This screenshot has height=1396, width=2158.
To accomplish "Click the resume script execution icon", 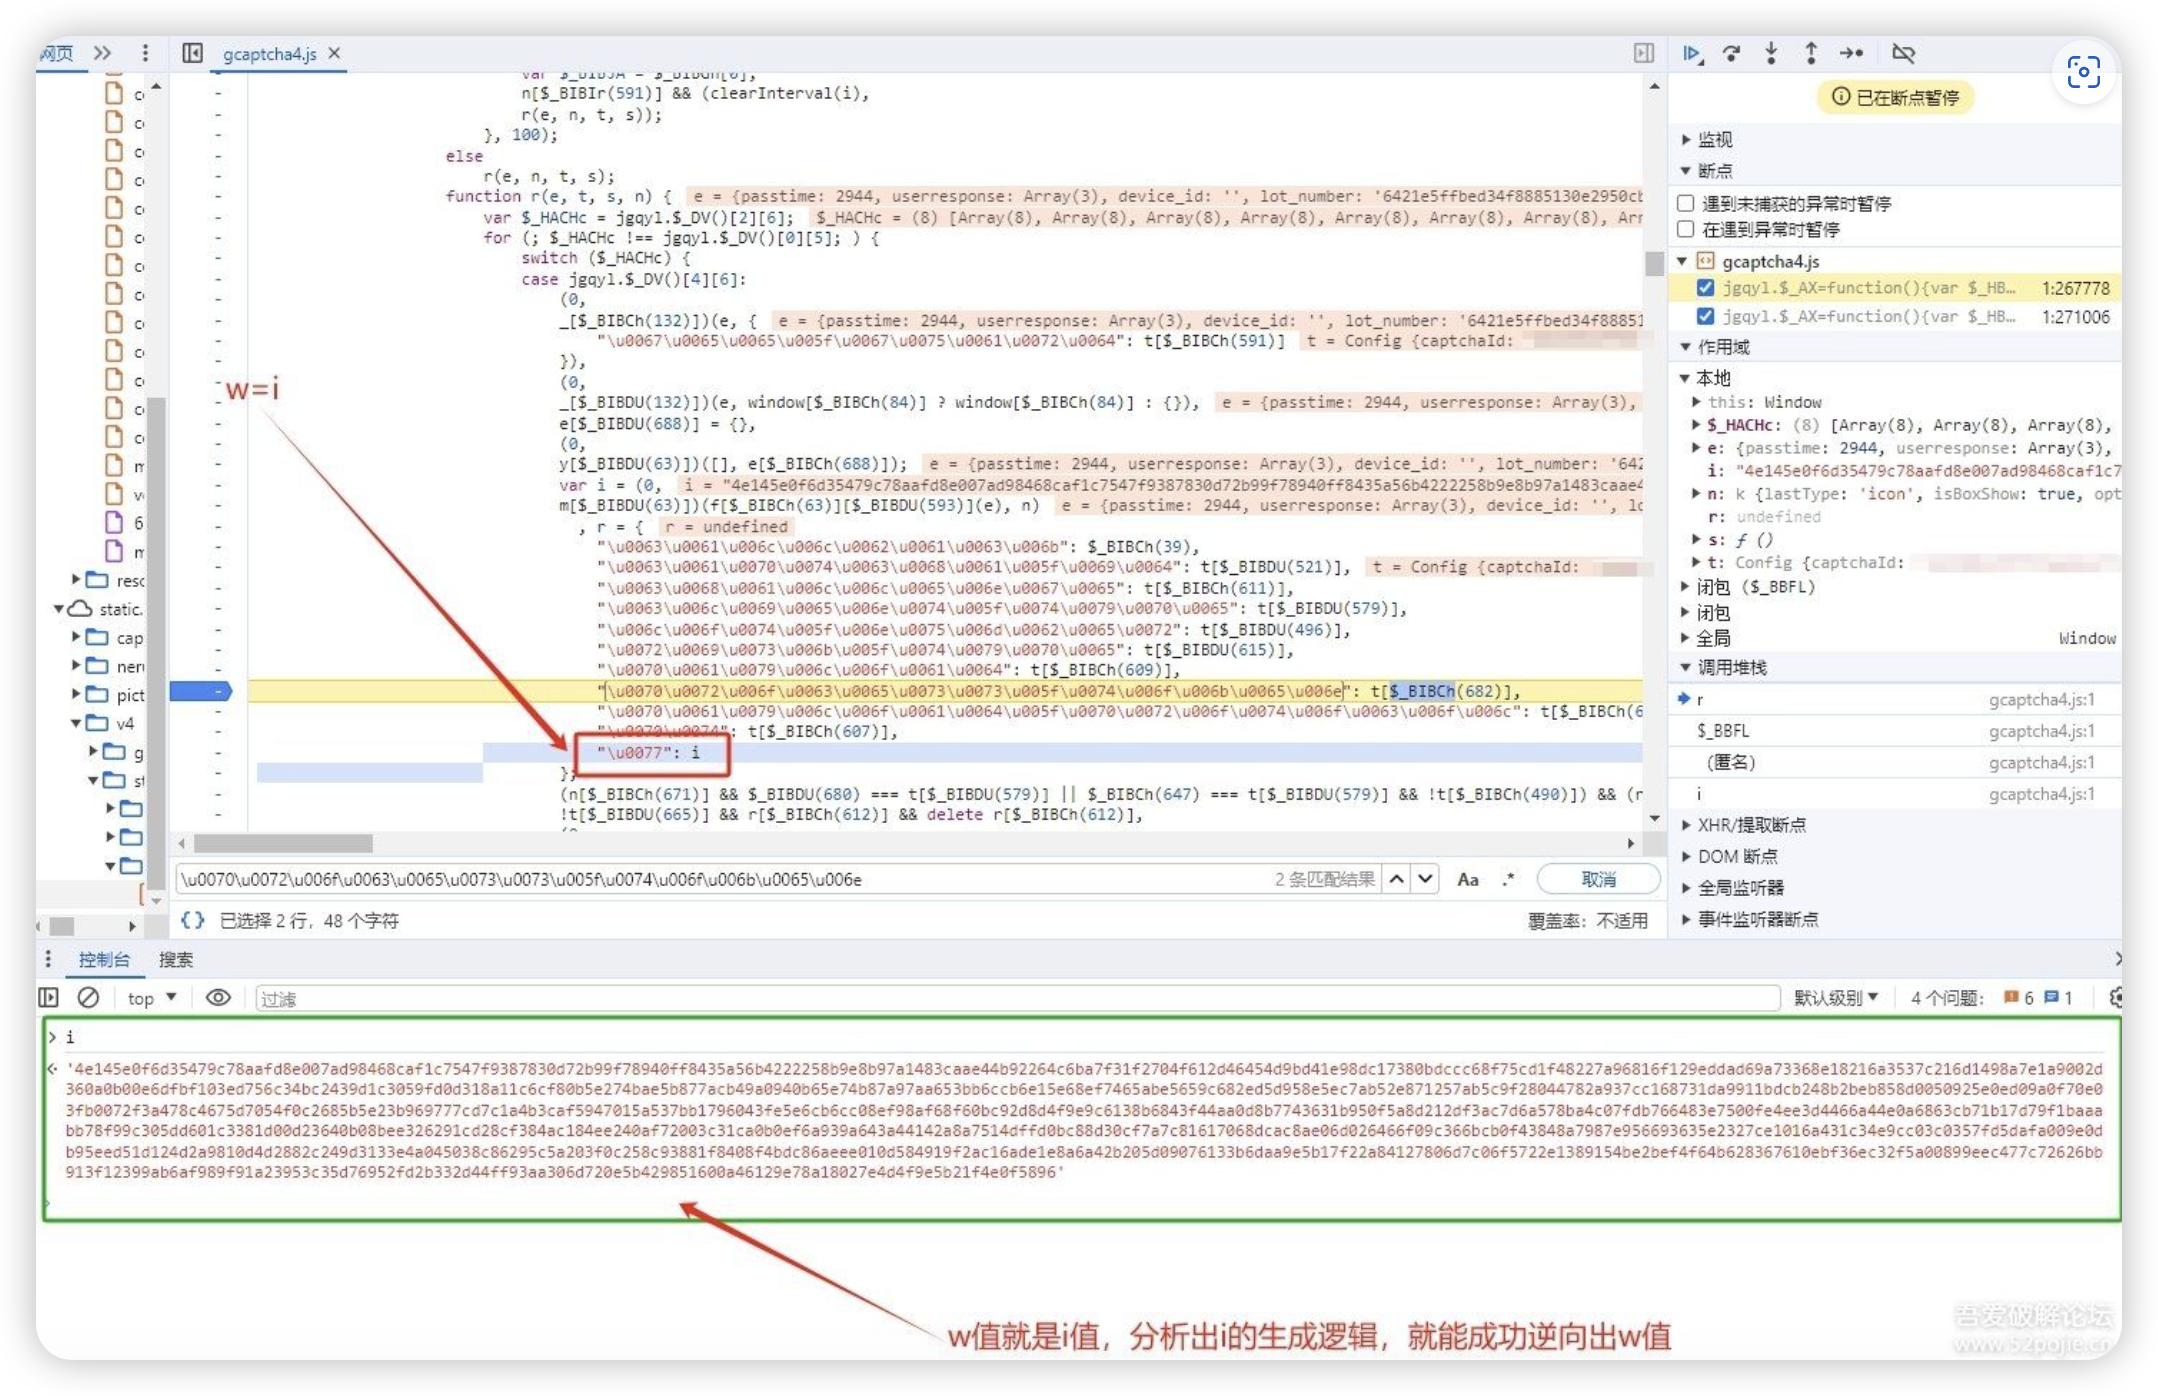I will 1691,54.
